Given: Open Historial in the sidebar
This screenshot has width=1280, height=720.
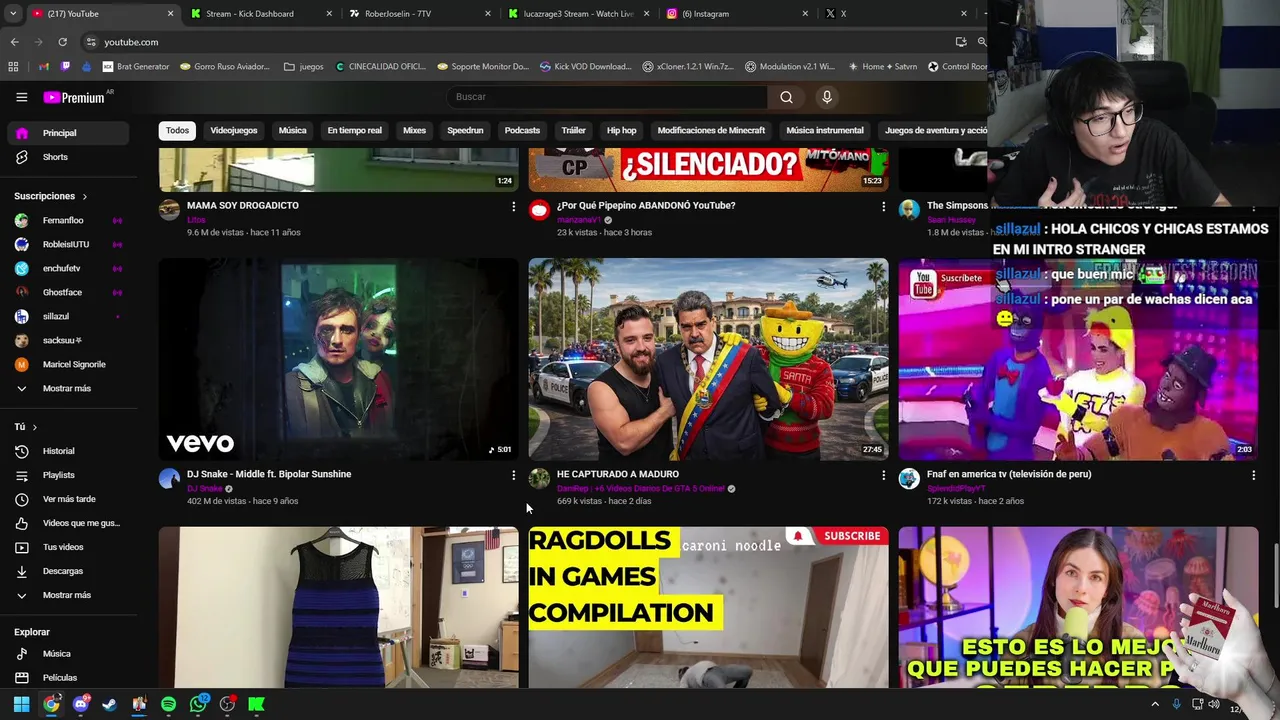Looking at the screenshot, I should coord(68,451).
